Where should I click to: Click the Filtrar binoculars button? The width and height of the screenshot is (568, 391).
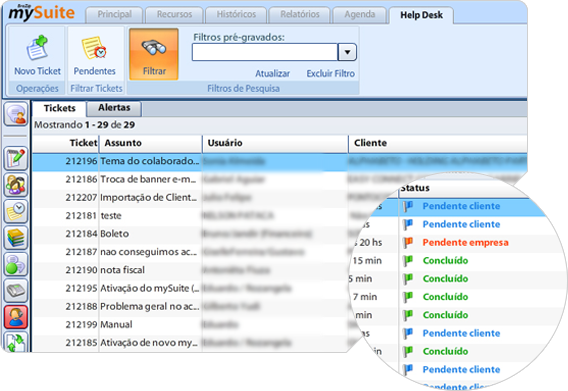pos(154,54)
